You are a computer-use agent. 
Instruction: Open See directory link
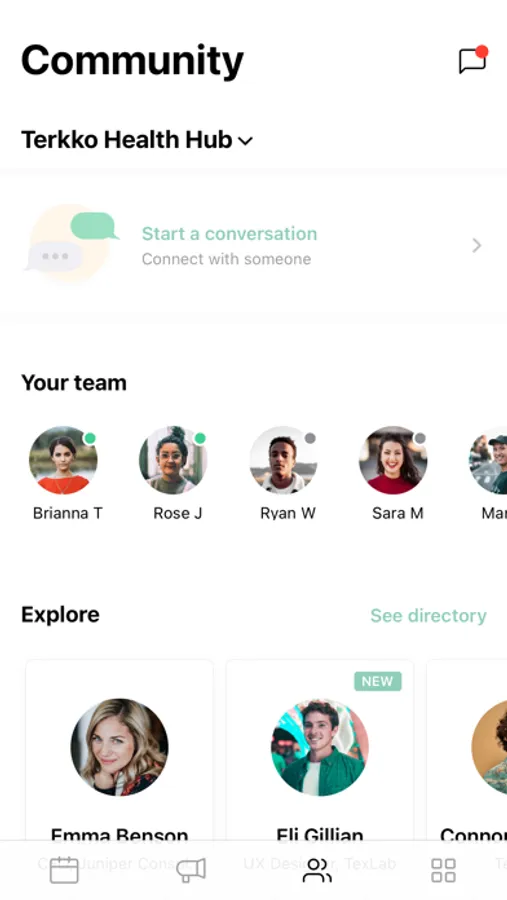(x=428, y=615)
